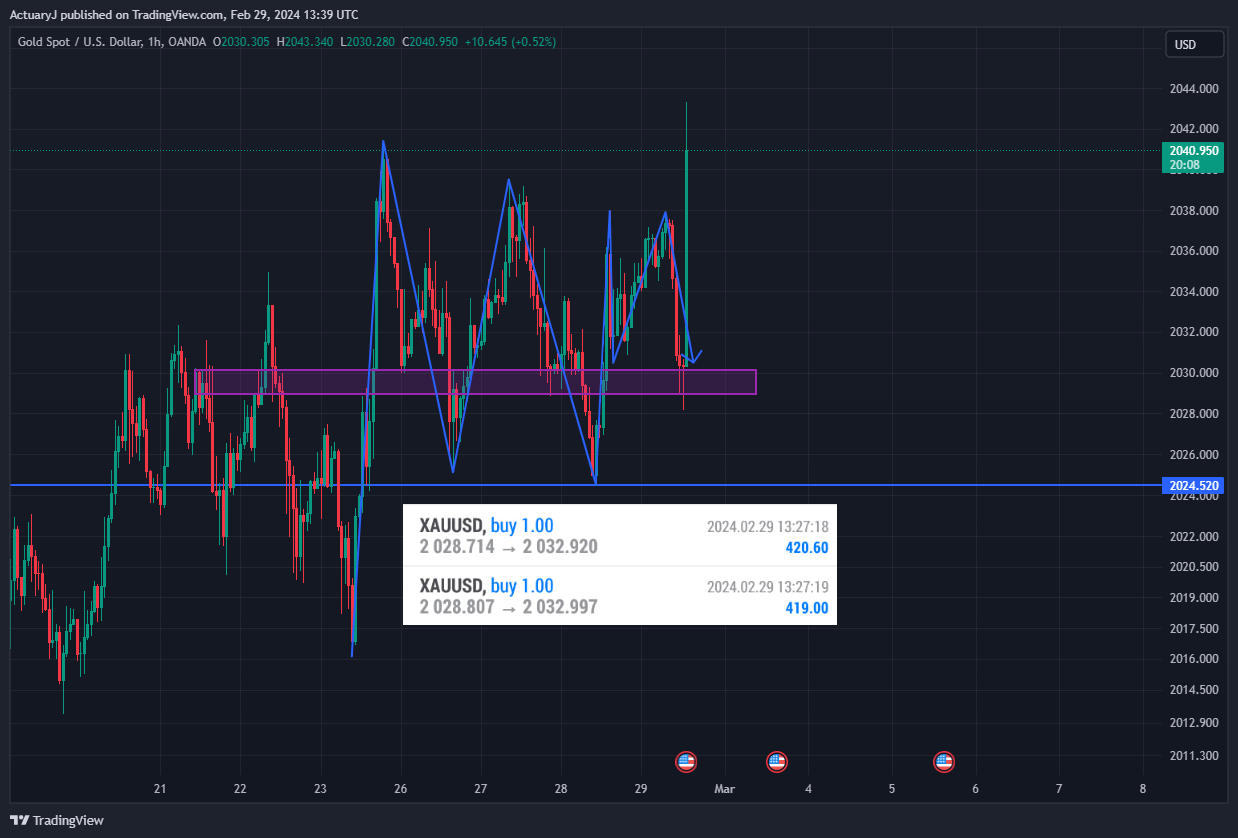Image resolution: width=1238 pixels, height=838 pixels.
Task: Click the third US flag event marker
Action: click(943, 762)
